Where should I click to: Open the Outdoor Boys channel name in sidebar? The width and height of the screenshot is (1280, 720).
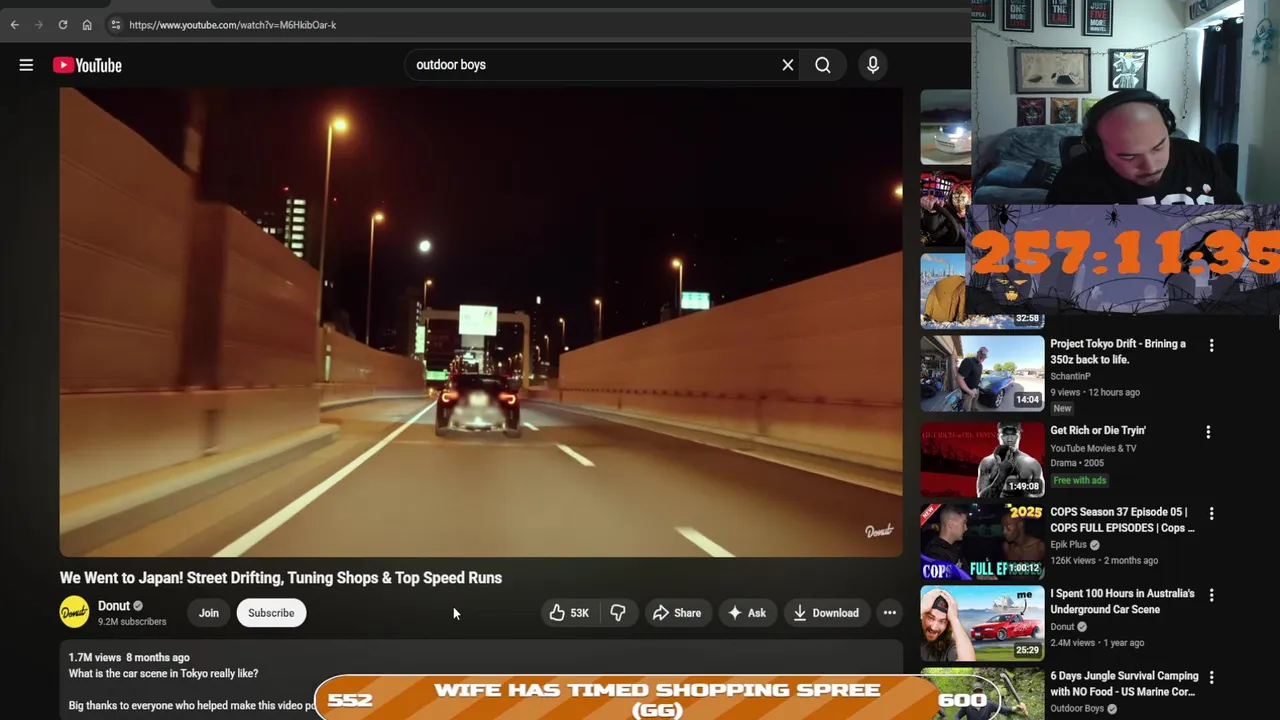click(x=1077, y=709)
